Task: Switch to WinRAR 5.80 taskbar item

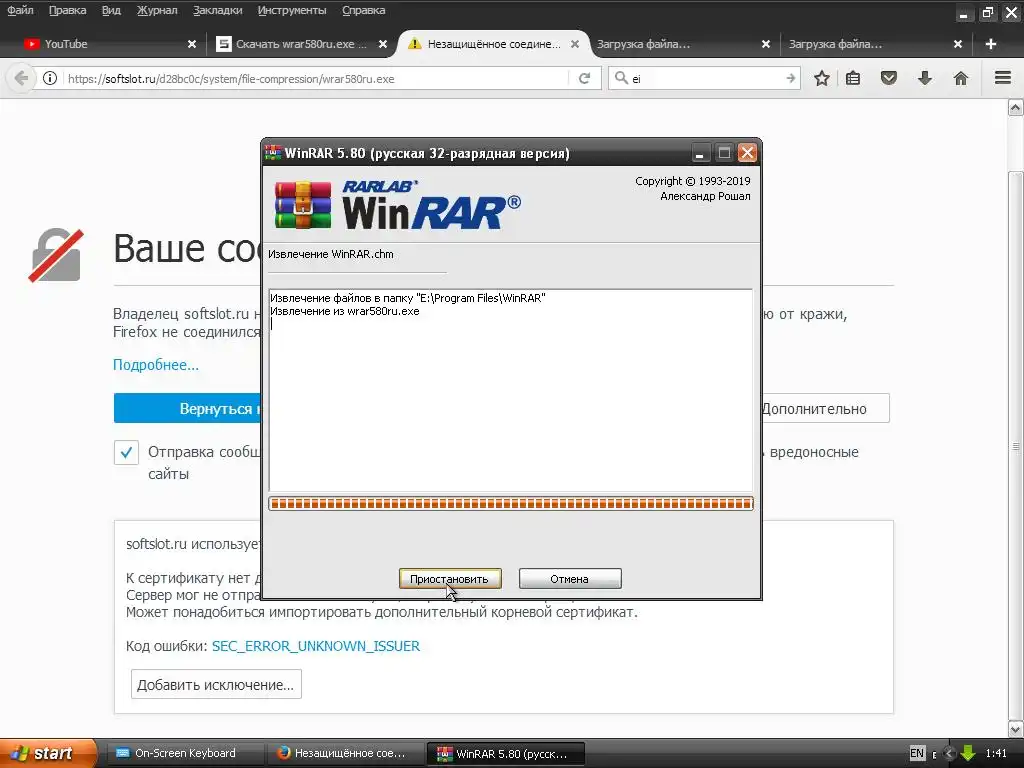Action: 506,753
